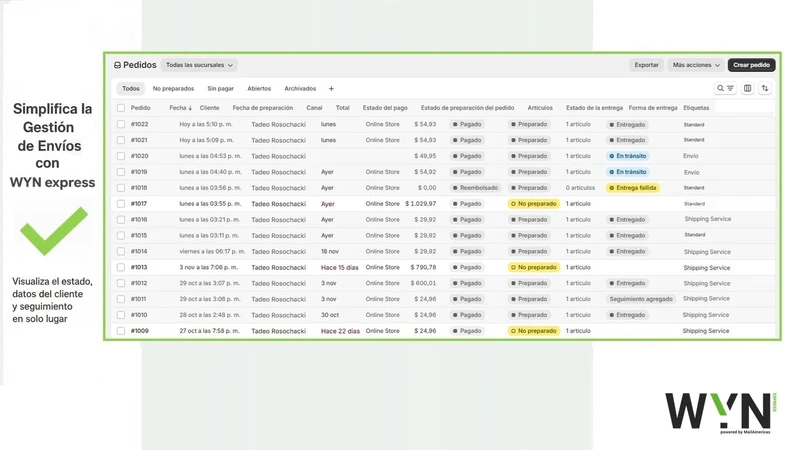Screen dimensions: 800x450
Task: Select the checkbox for order #1009
Action: [121, 331]
